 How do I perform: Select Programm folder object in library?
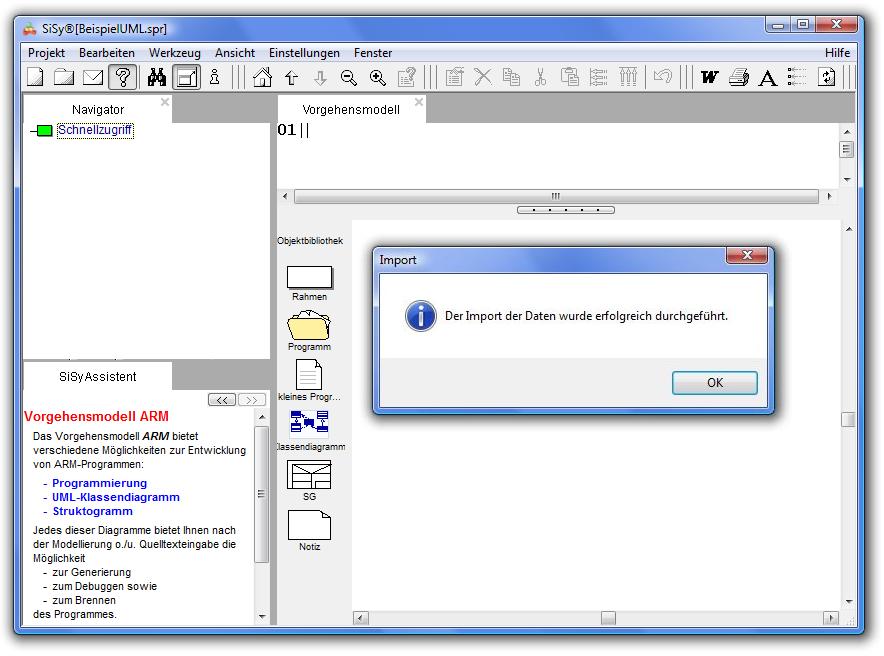(309, 331)
